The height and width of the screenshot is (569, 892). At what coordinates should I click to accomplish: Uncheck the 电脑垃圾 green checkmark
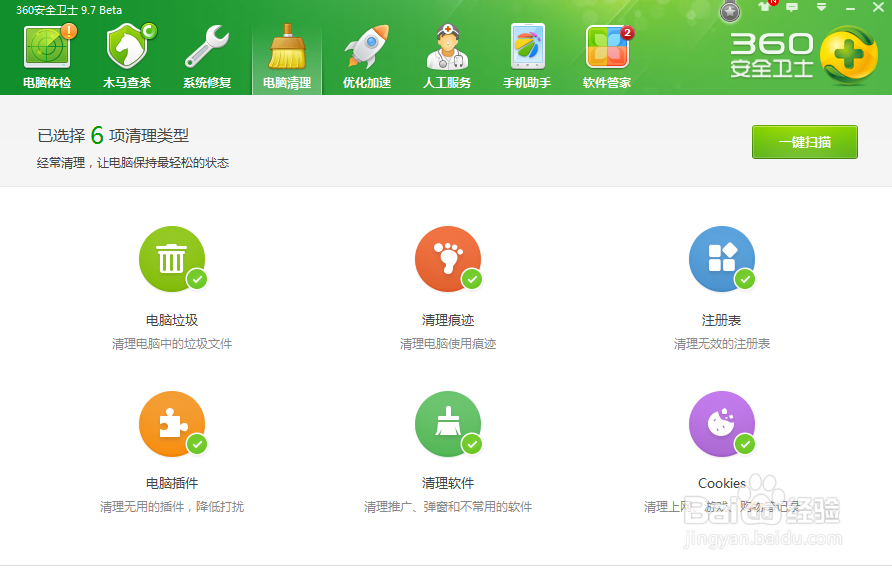pyautogui.click(x=197, y=279)
